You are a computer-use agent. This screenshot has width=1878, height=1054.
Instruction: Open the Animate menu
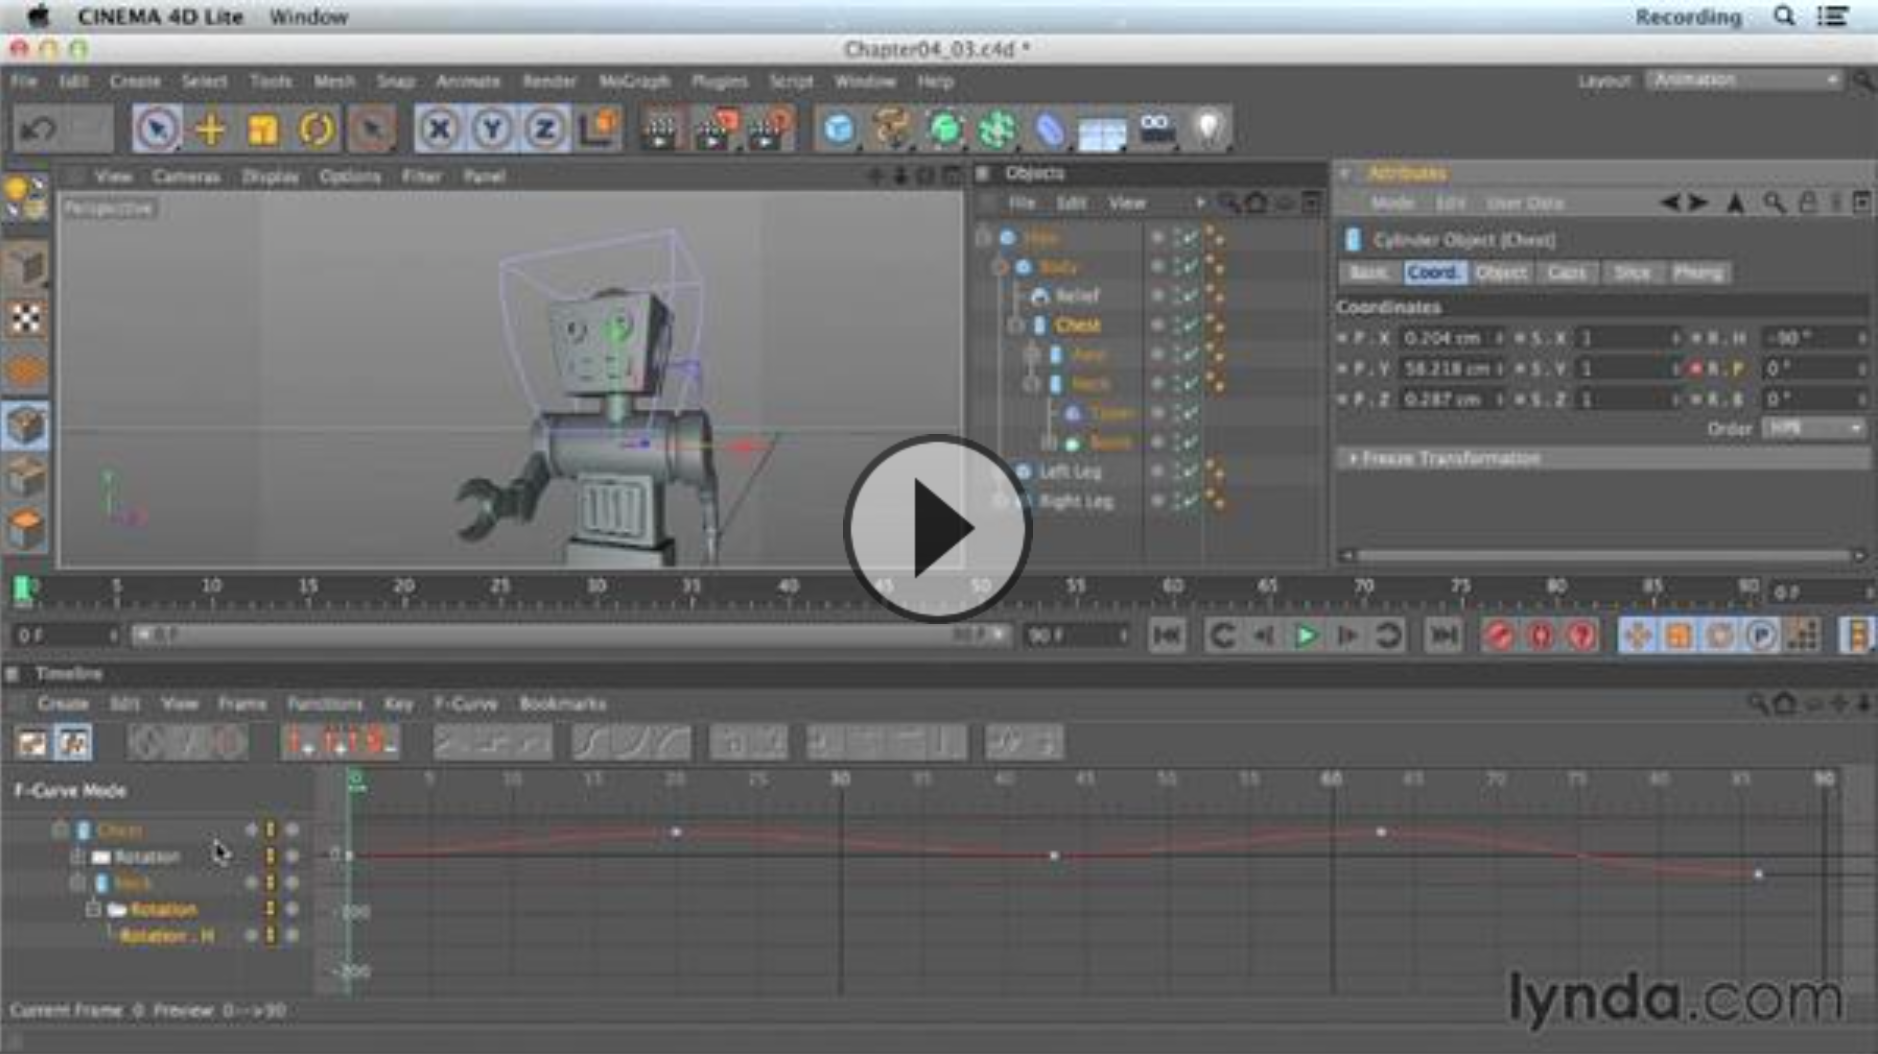pos(468,81)
